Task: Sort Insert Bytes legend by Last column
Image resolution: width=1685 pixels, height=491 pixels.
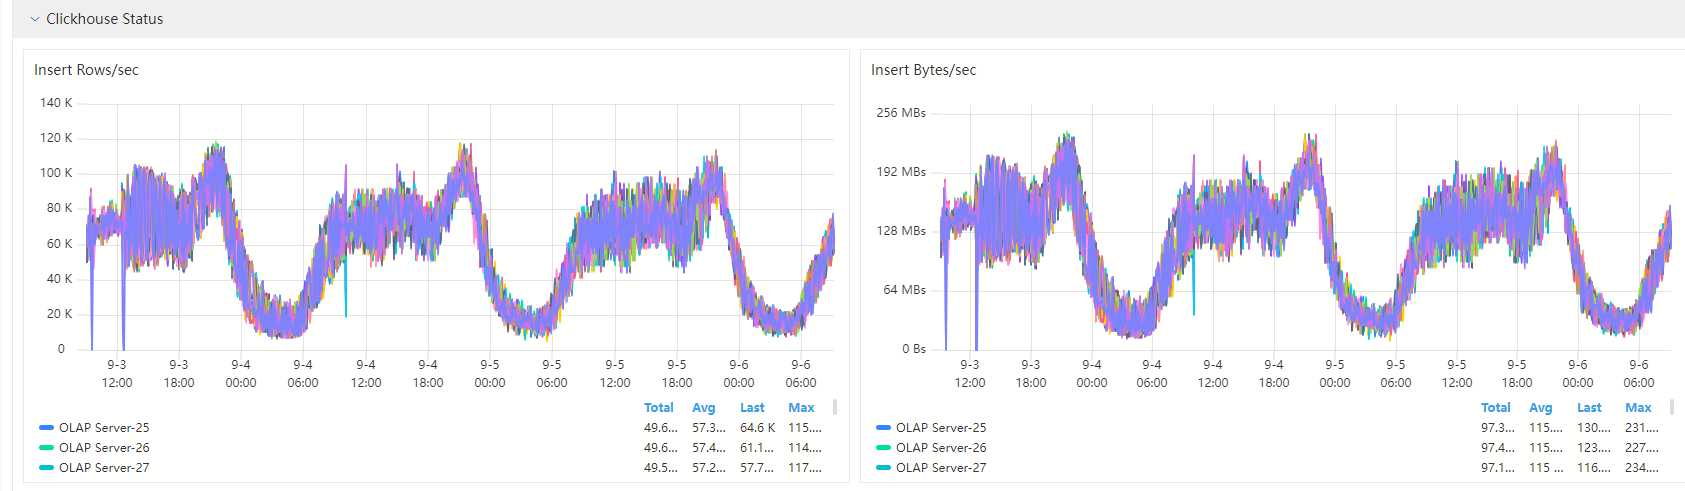Action: 1589,408
